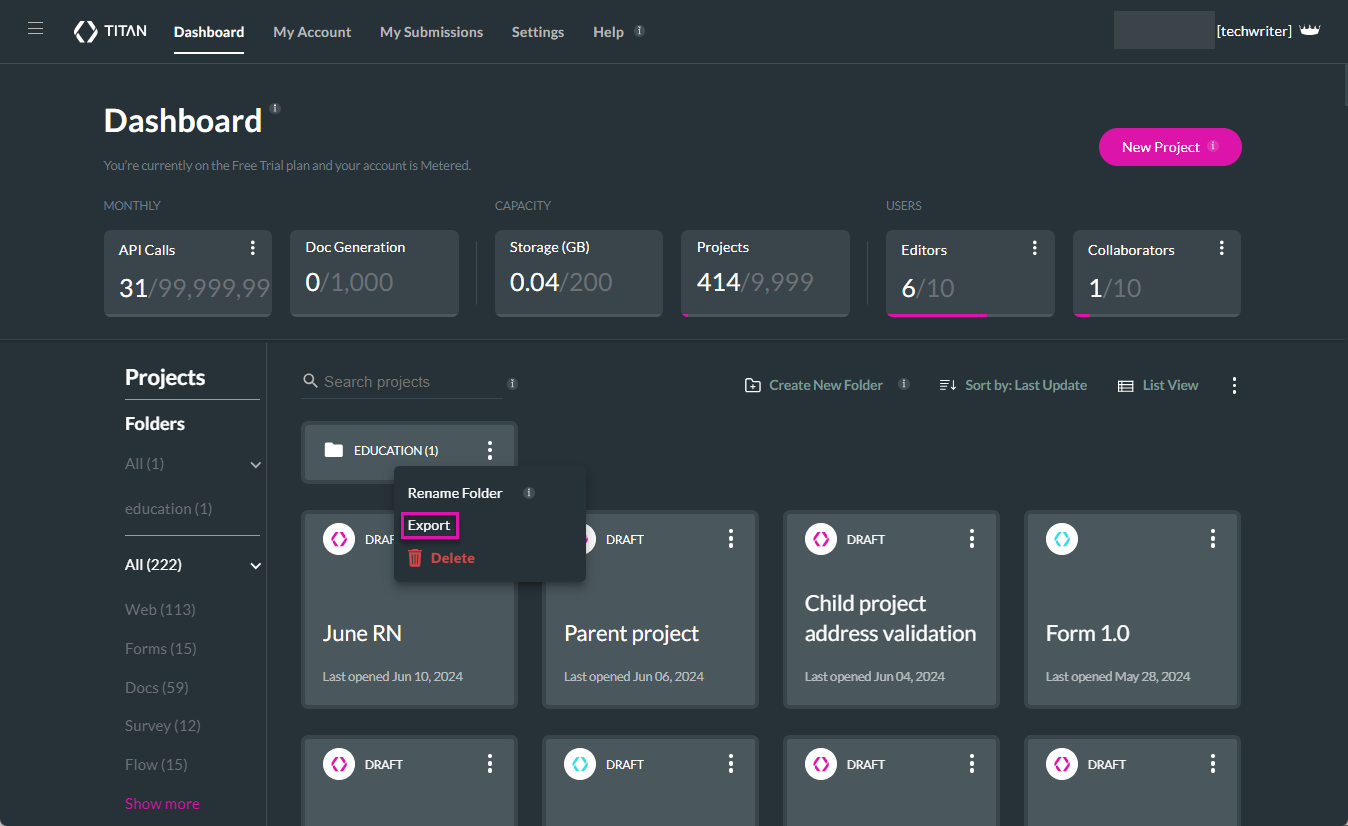Switch projects to List View

coord(1158,385)
